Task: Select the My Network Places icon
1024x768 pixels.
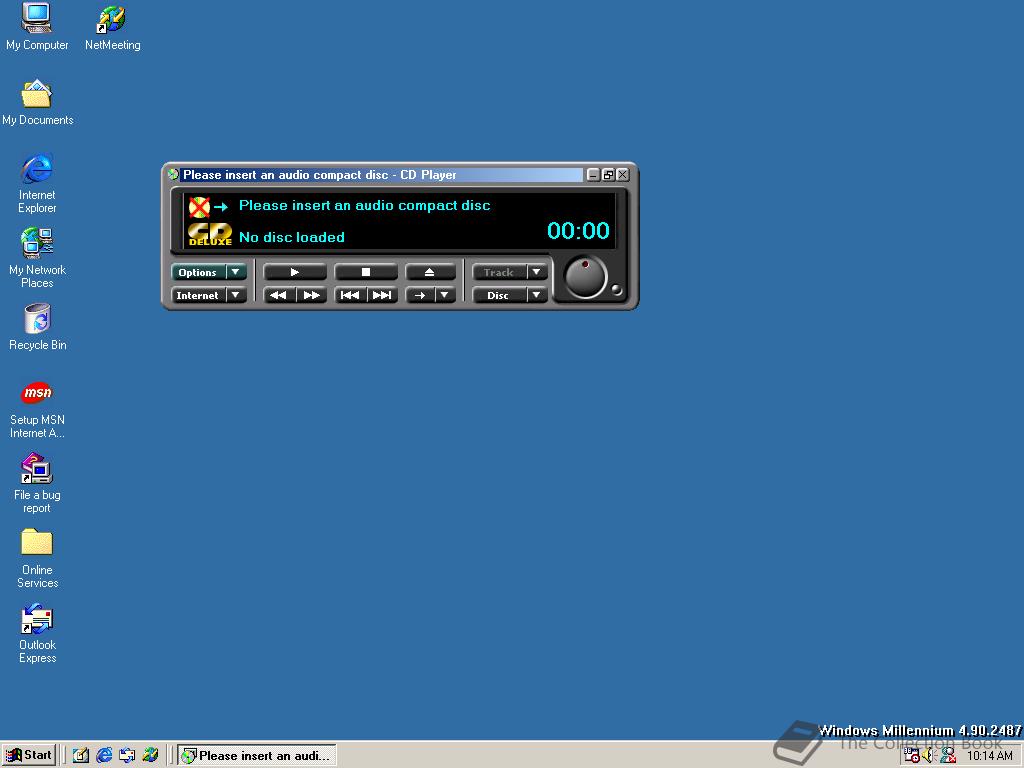Action: coord(37,259)
